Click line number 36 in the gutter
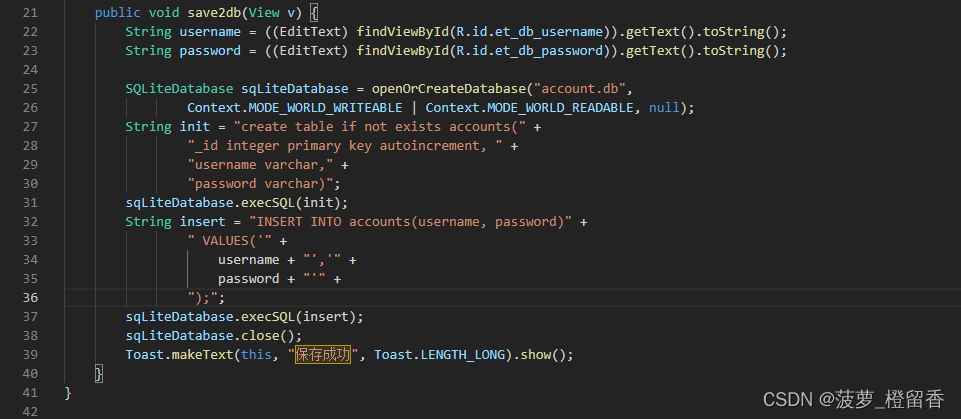This screenshot has height=419, width=961. point(28,298)
